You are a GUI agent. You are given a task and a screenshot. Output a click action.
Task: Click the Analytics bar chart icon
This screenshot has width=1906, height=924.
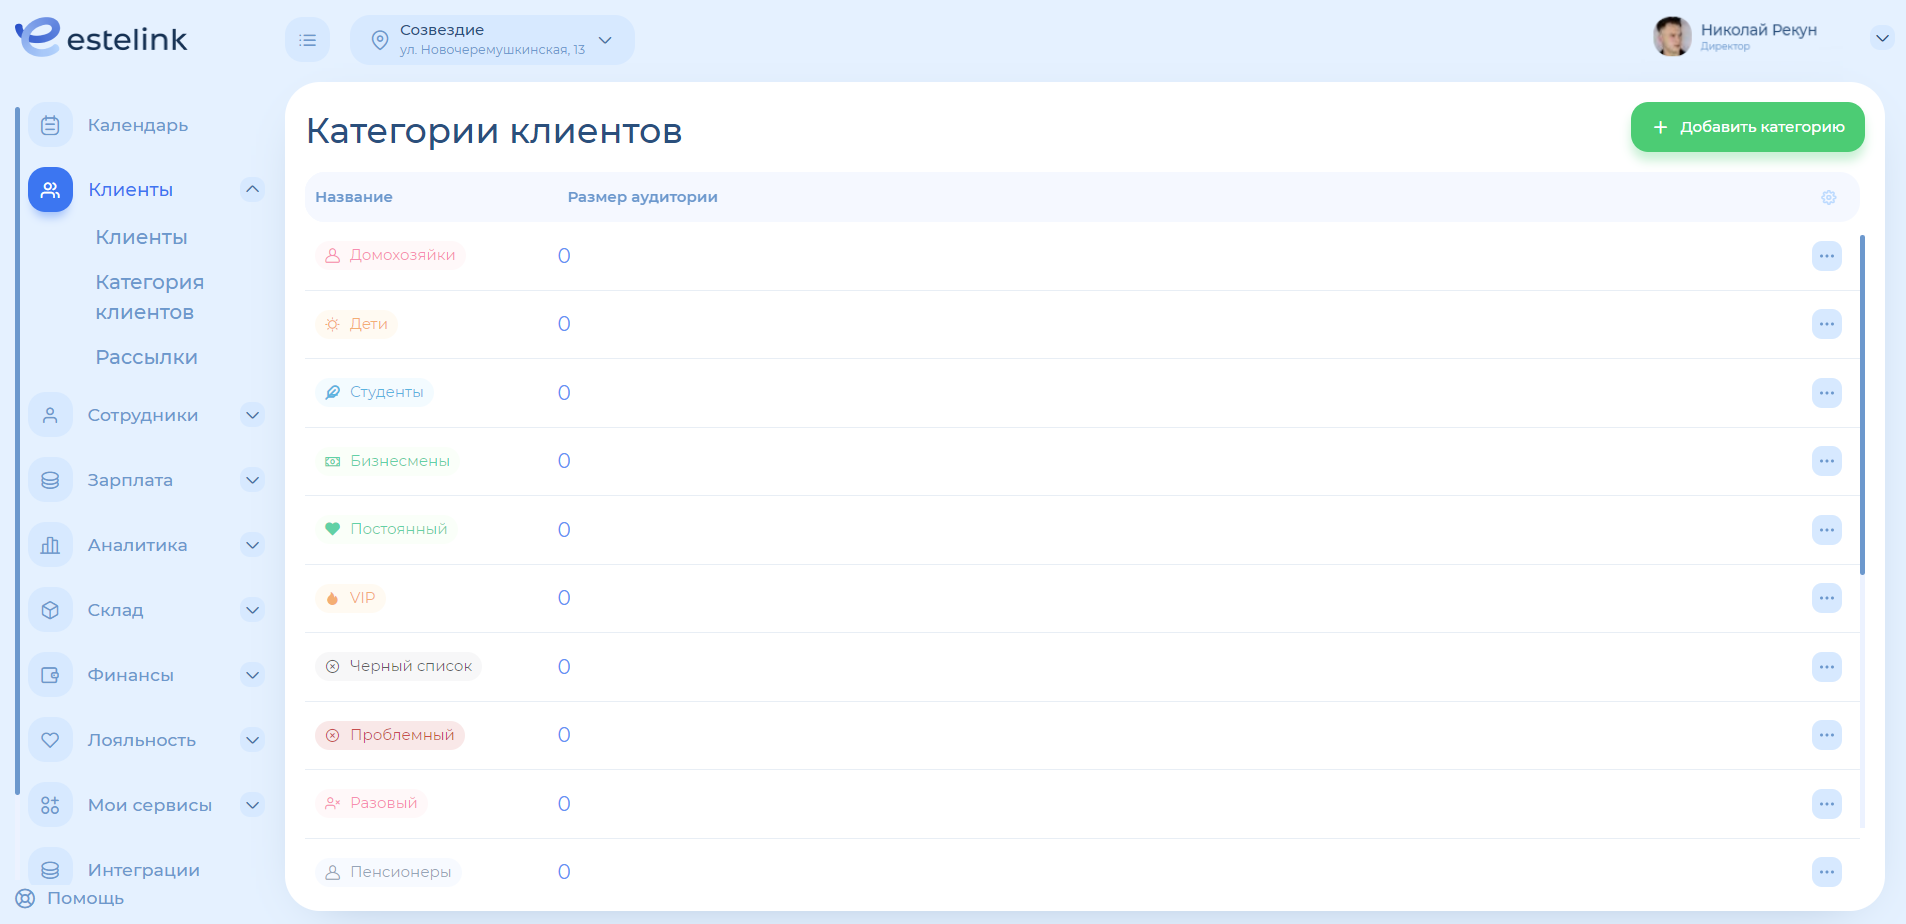(50, 545)
